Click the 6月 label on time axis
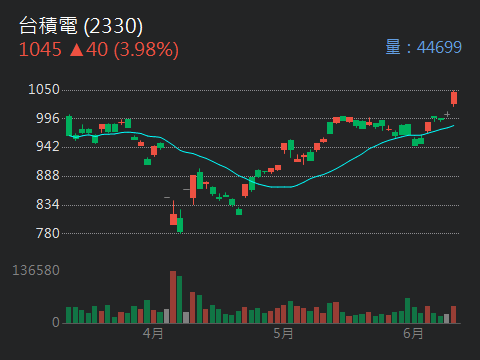Screen dimensions: 480x360 (x=413, y=333)
